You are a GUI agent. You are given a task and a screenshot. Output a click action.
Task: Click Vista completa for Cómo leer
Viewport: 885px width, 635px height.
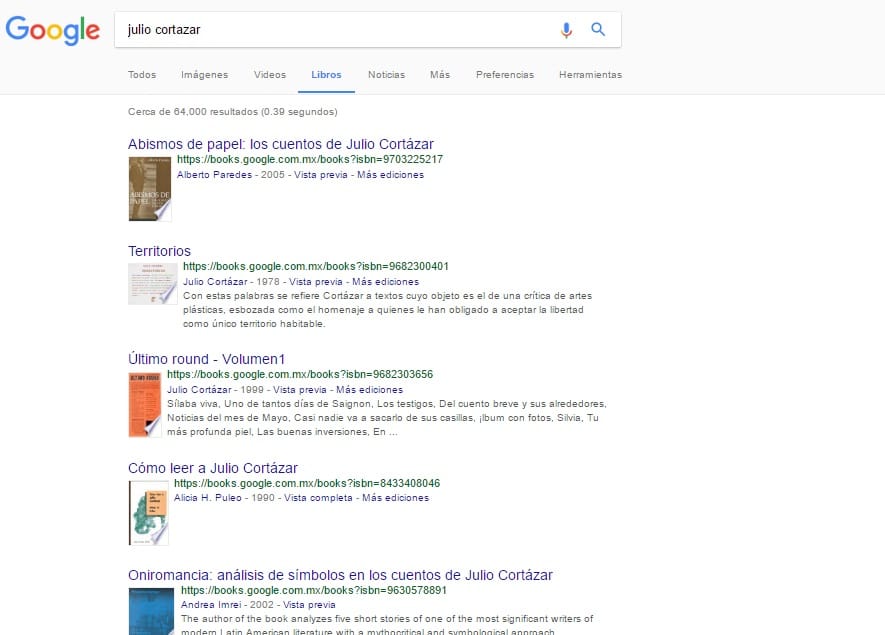[x=318, y=498]
